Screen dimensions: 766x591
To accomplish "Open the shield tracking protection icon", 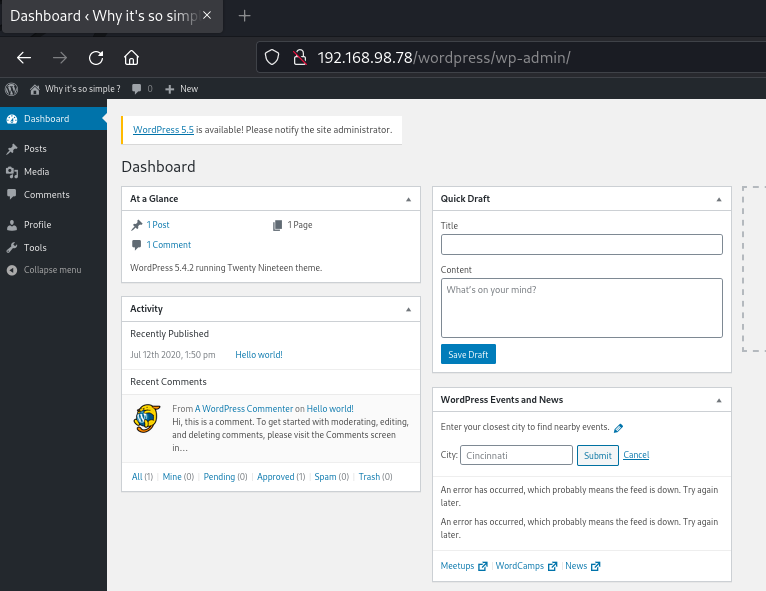I will point(272,58).
